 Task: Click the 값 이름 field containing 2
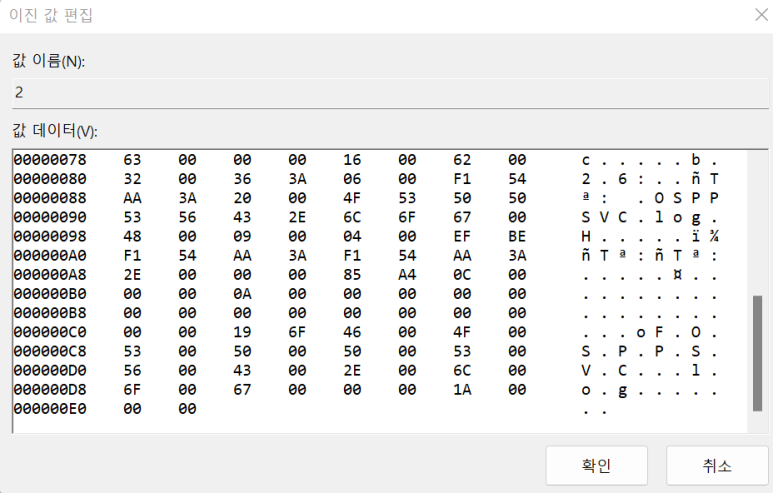[x=390, y=93]
